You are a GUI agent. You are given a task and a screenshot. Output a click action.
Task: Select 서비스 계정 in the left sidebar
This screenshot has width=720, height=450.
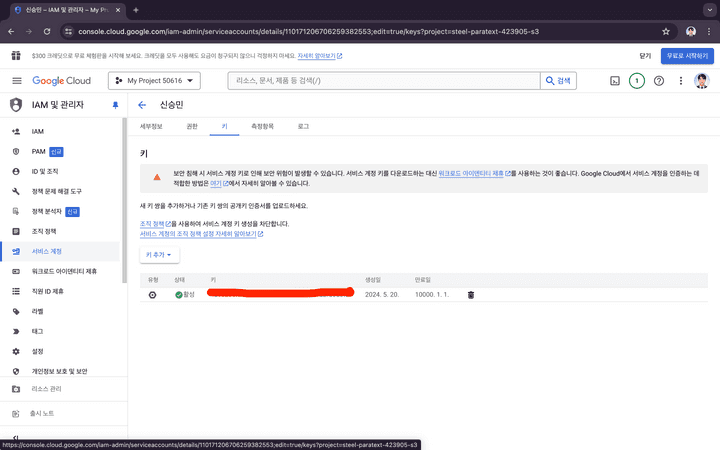coord(47,251)
